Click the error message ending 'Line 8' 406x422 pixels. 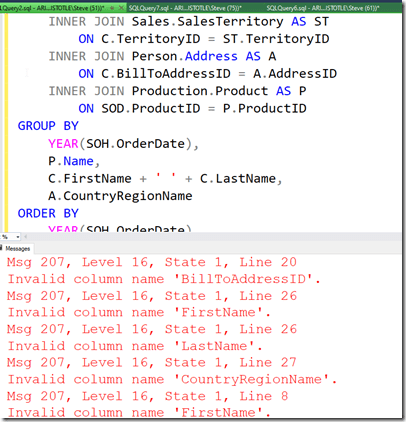pos(148,396)
